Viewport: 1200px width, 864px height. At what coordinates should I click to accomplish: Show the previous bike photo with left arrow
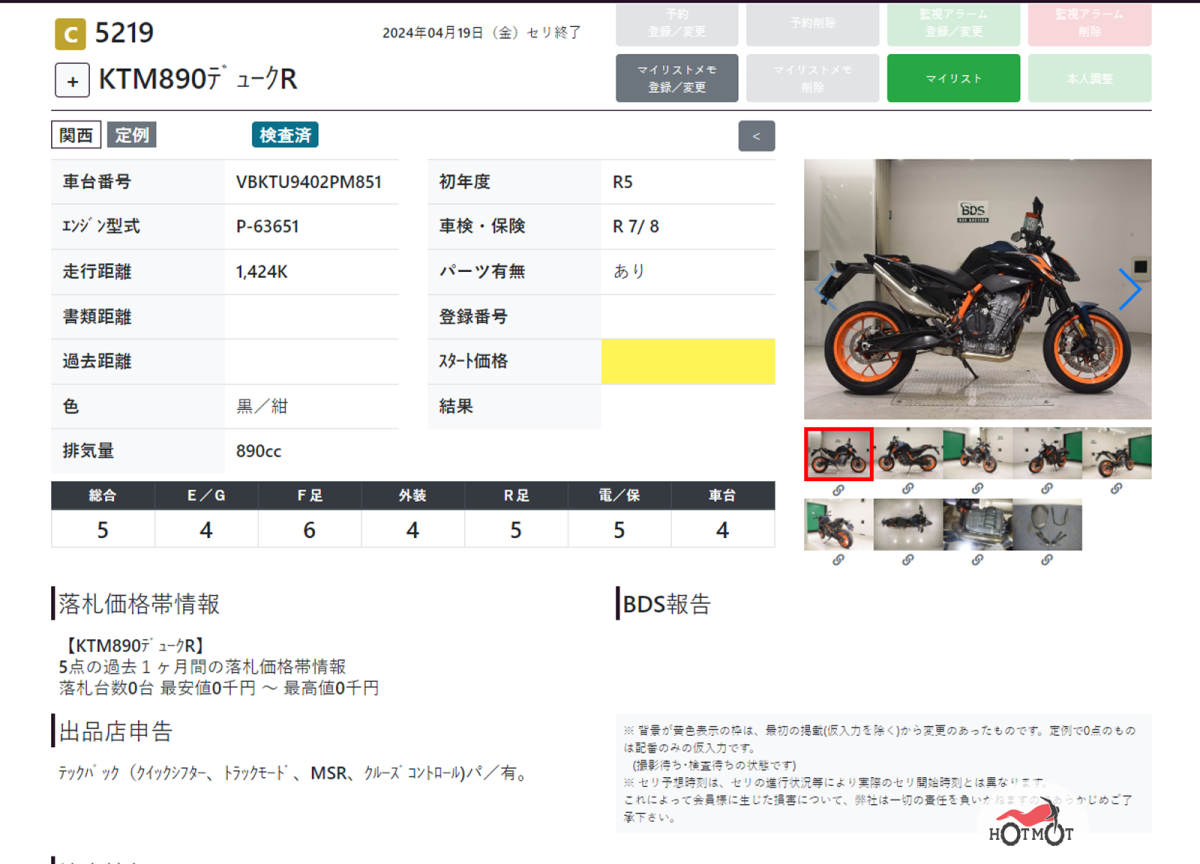826,289
